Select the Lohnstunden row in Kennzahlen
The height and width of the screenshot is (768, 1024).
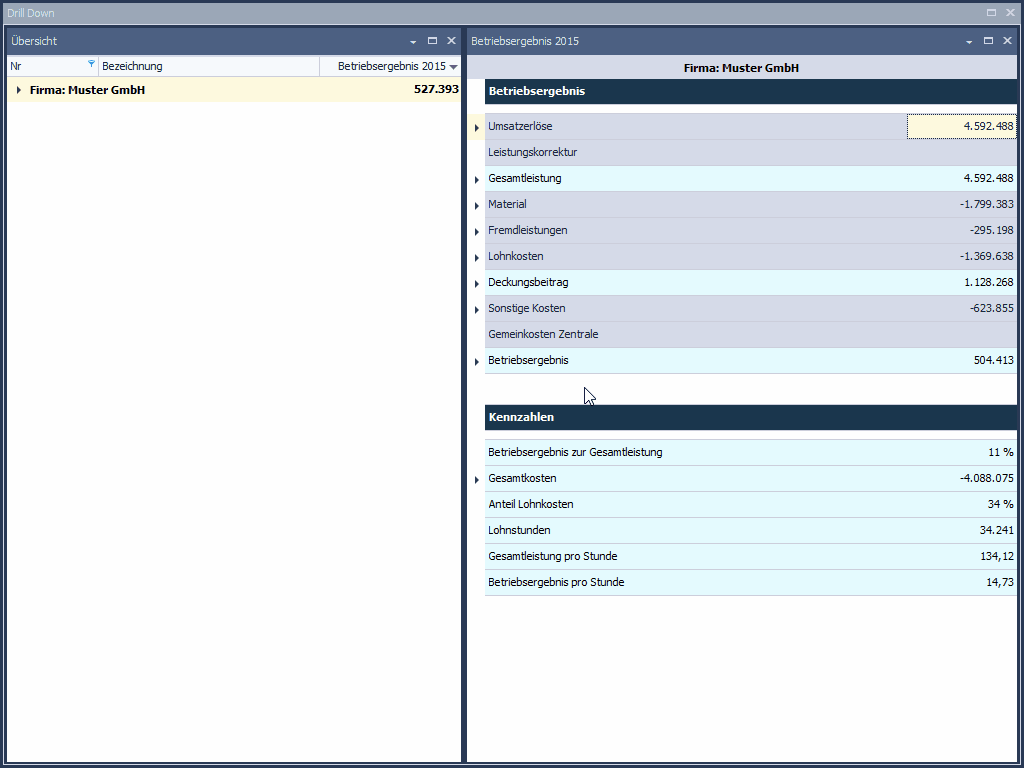point(519,531)
